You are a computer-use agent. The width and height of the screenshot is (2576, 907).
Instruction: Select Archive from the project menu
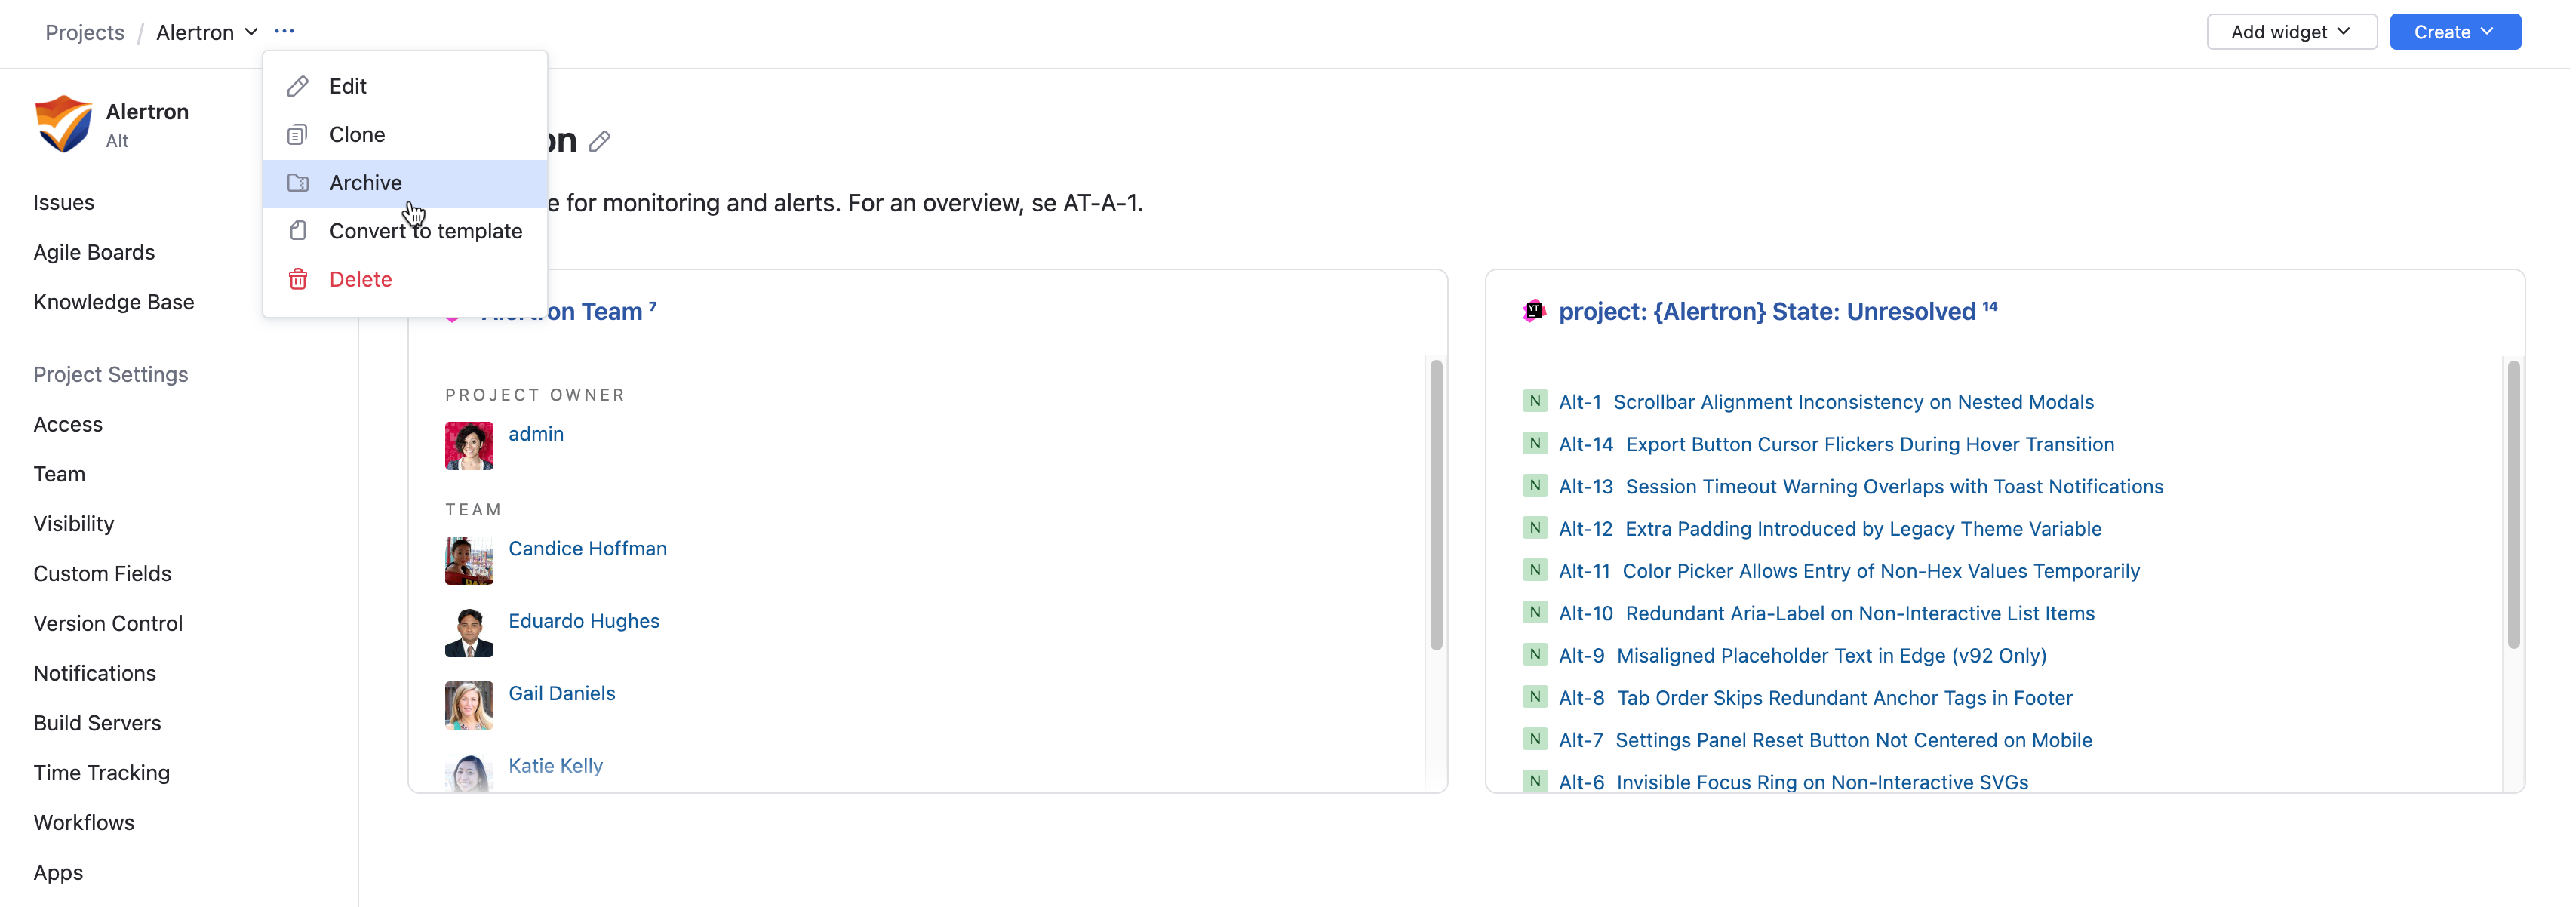(x=367, y=182)
